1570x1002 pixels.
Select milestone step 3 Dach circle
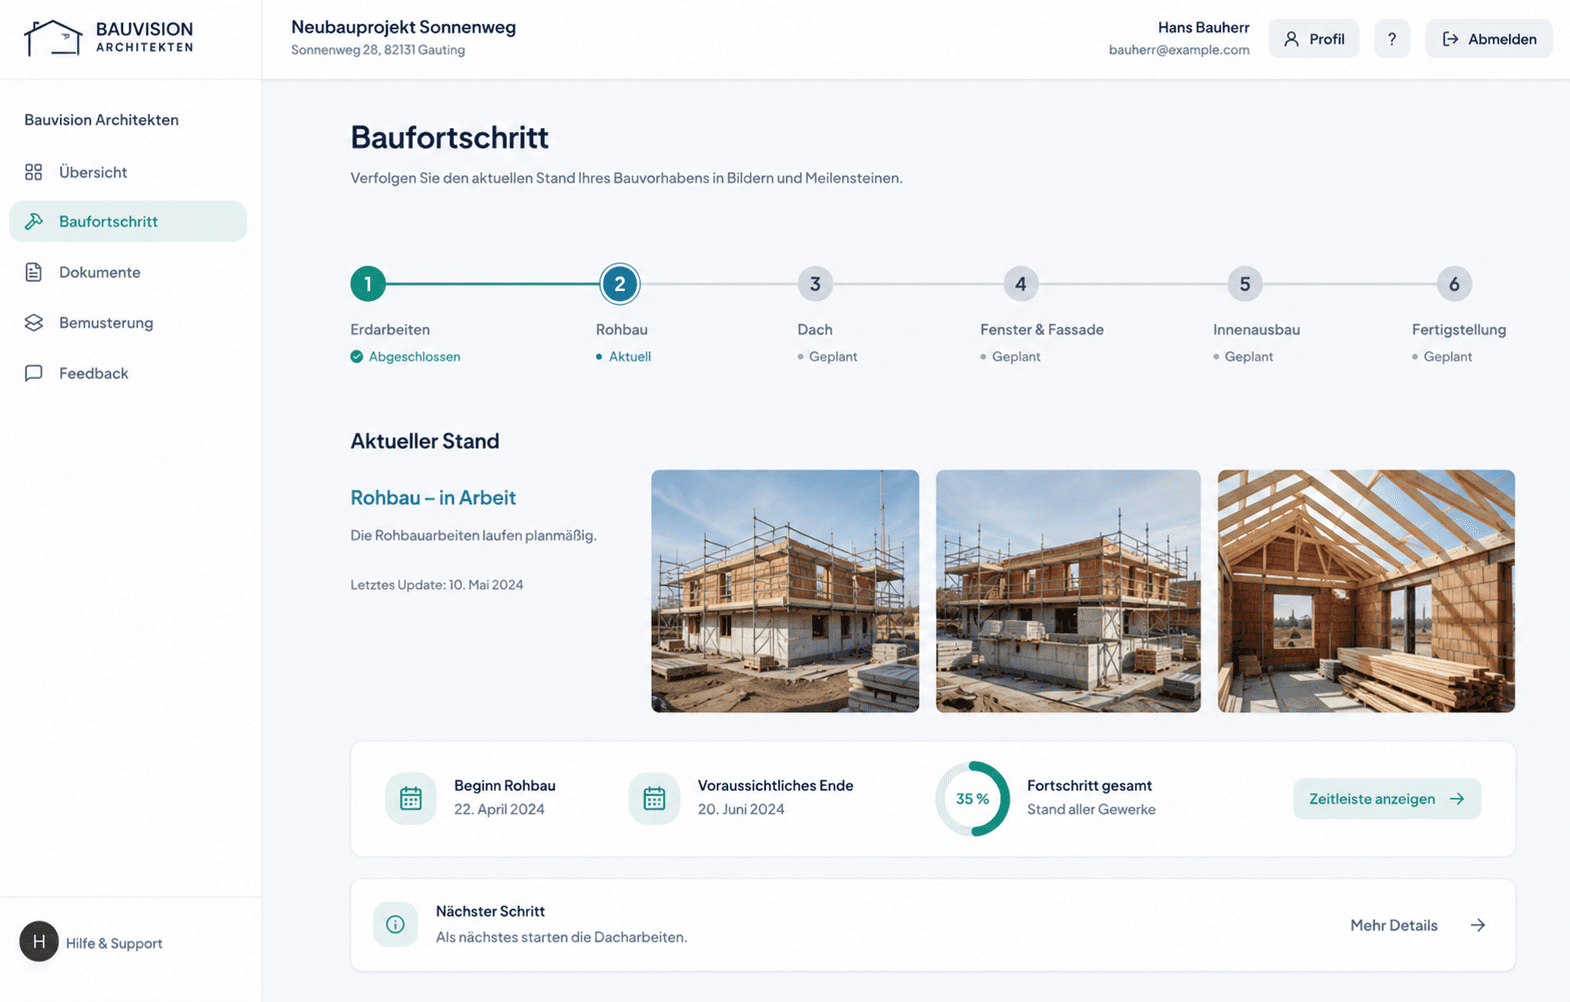(x=815, y=284)
